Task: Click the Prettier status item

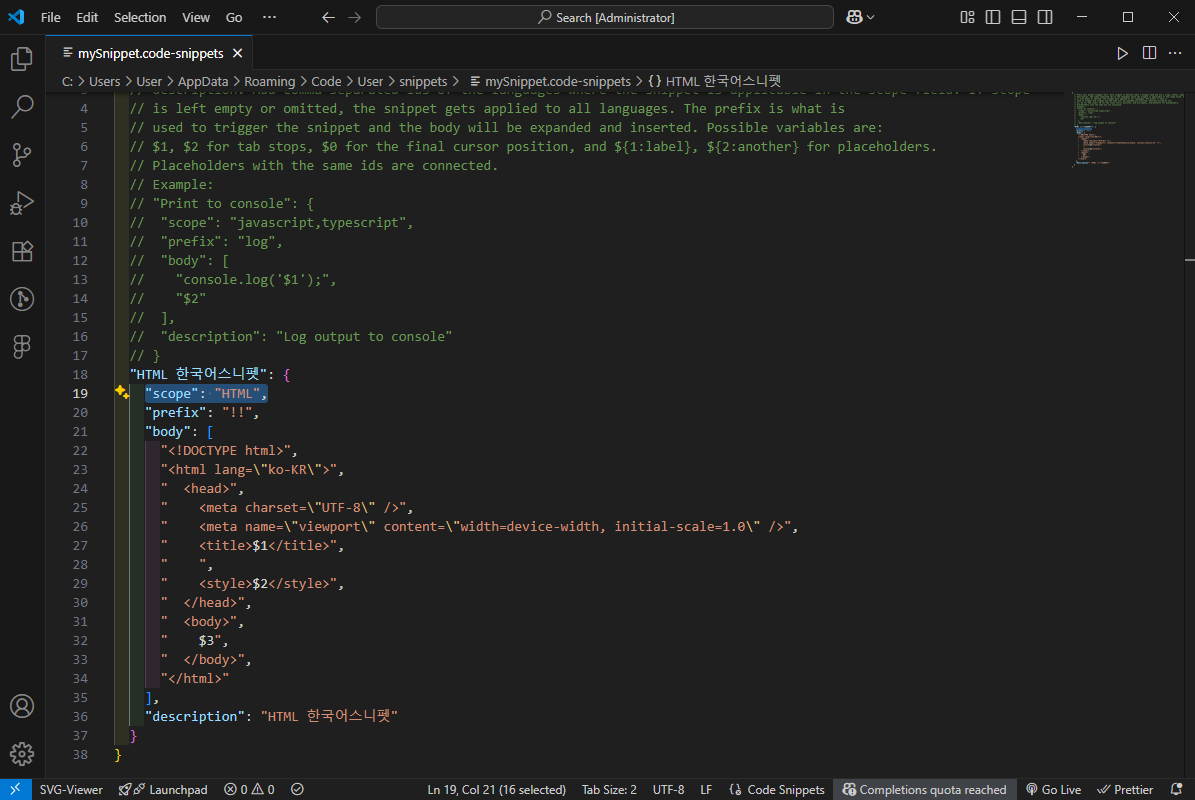Action: click(1125, 789)
